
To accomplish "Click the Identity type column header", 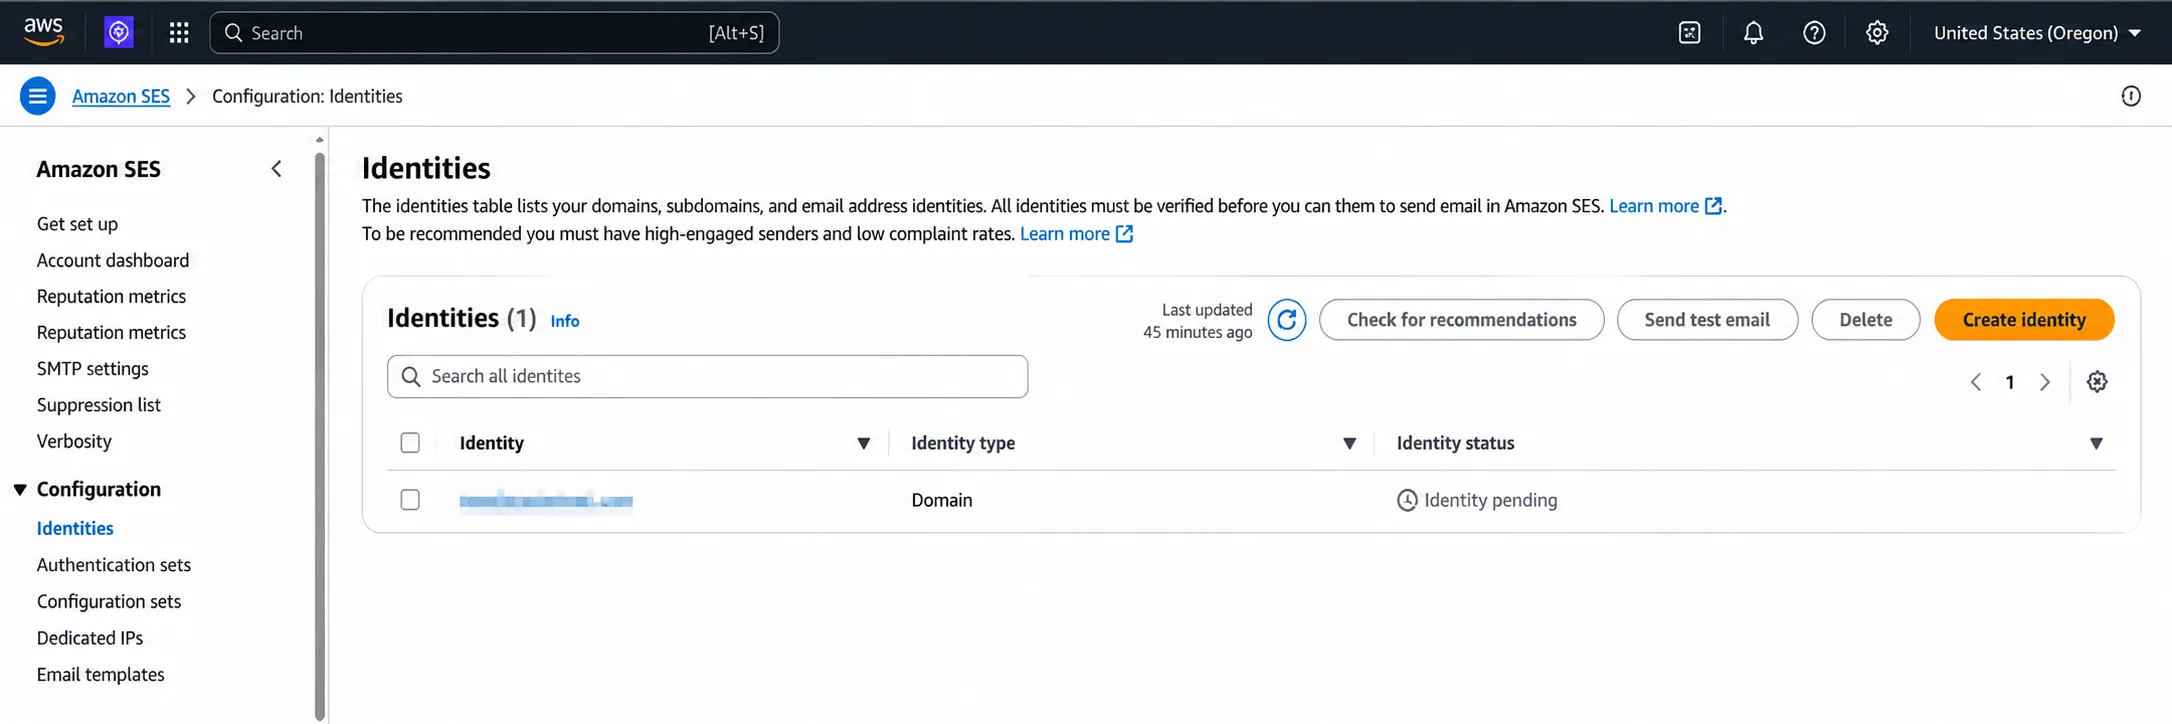I will [963, 443].
